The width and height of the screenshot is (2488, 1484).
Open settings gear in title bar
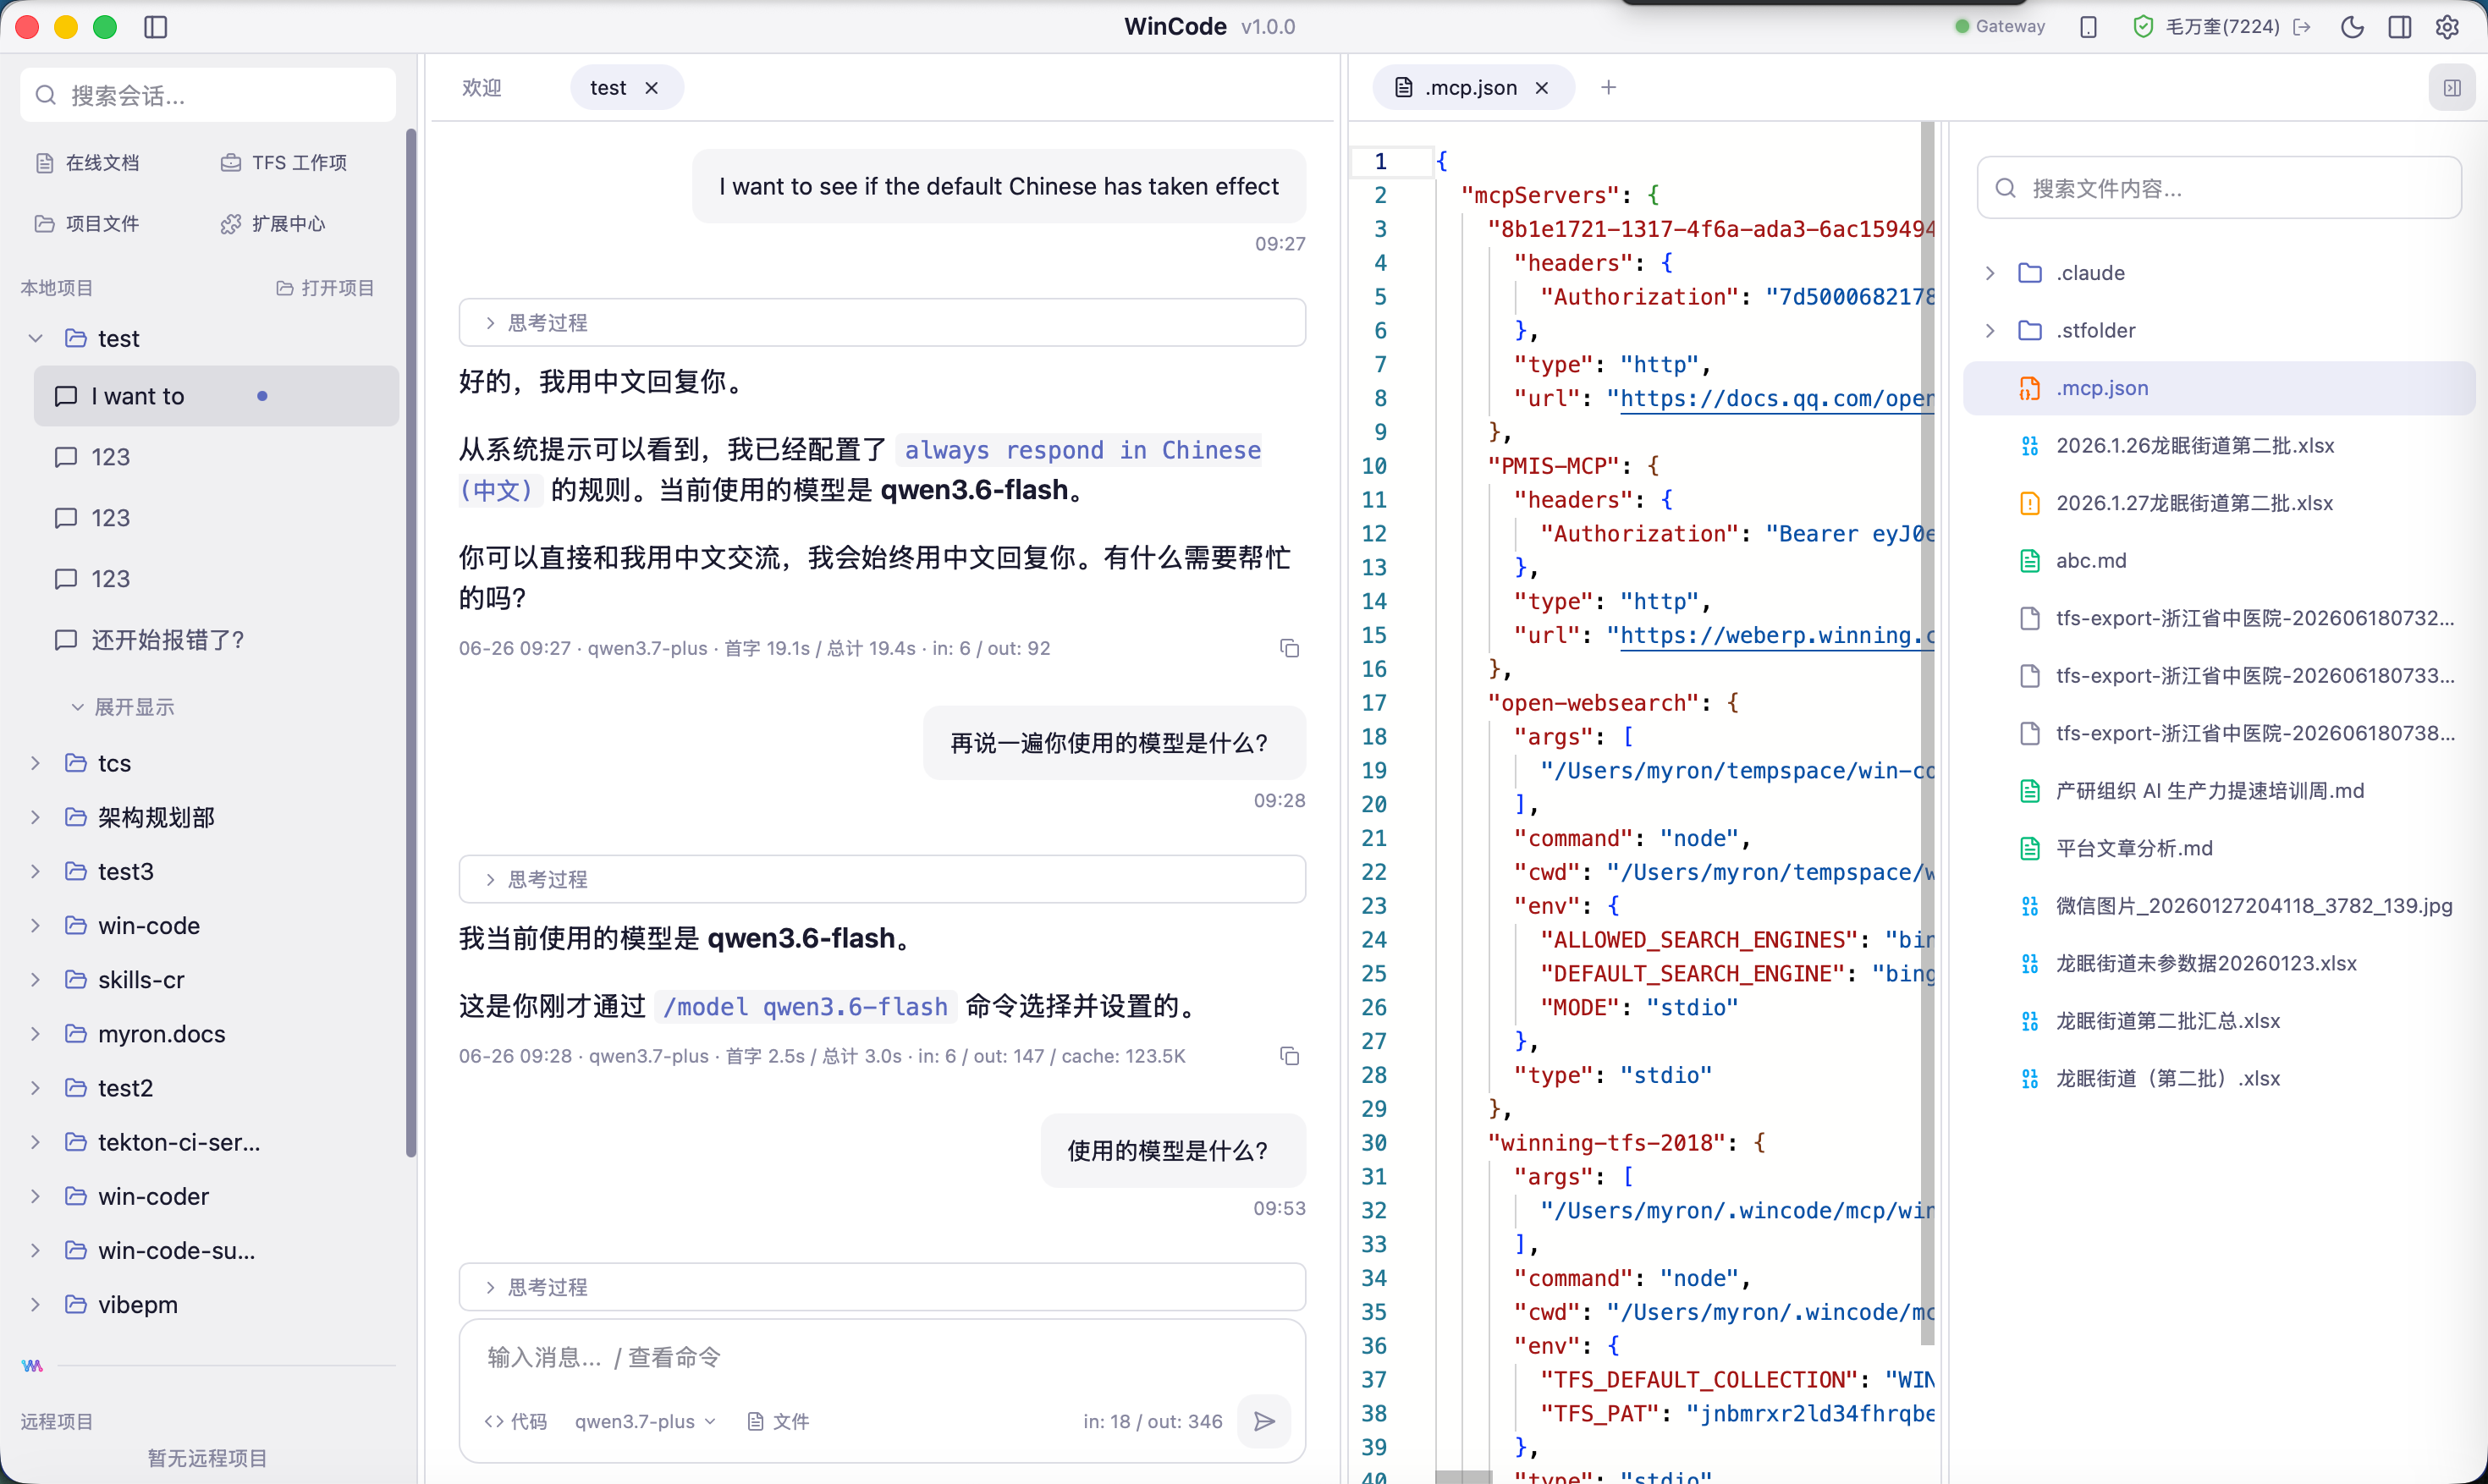point(2447,27)
